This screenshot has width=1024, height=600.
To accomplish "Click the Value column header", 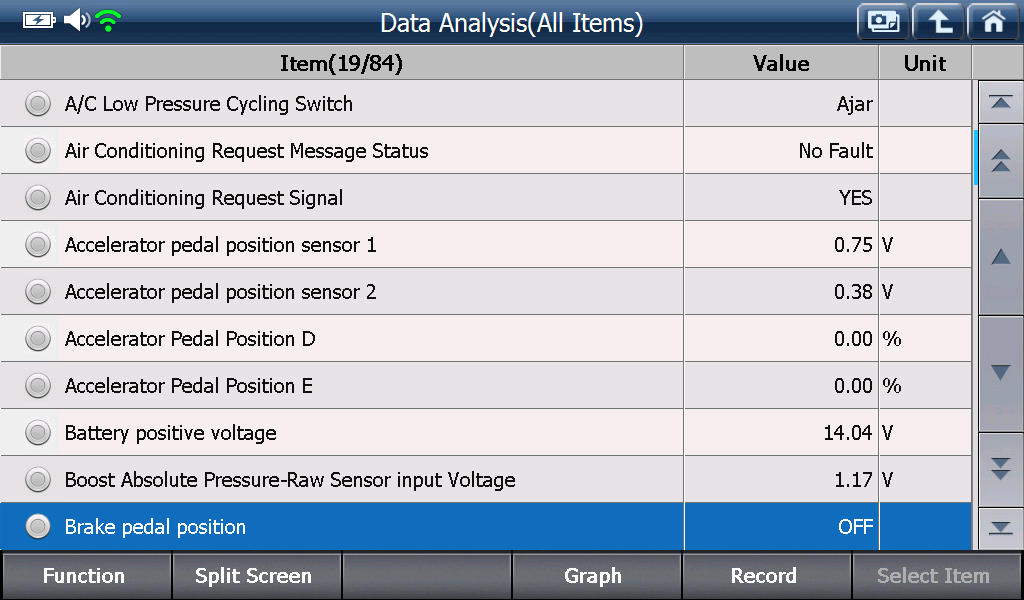I will pos(781,63).
